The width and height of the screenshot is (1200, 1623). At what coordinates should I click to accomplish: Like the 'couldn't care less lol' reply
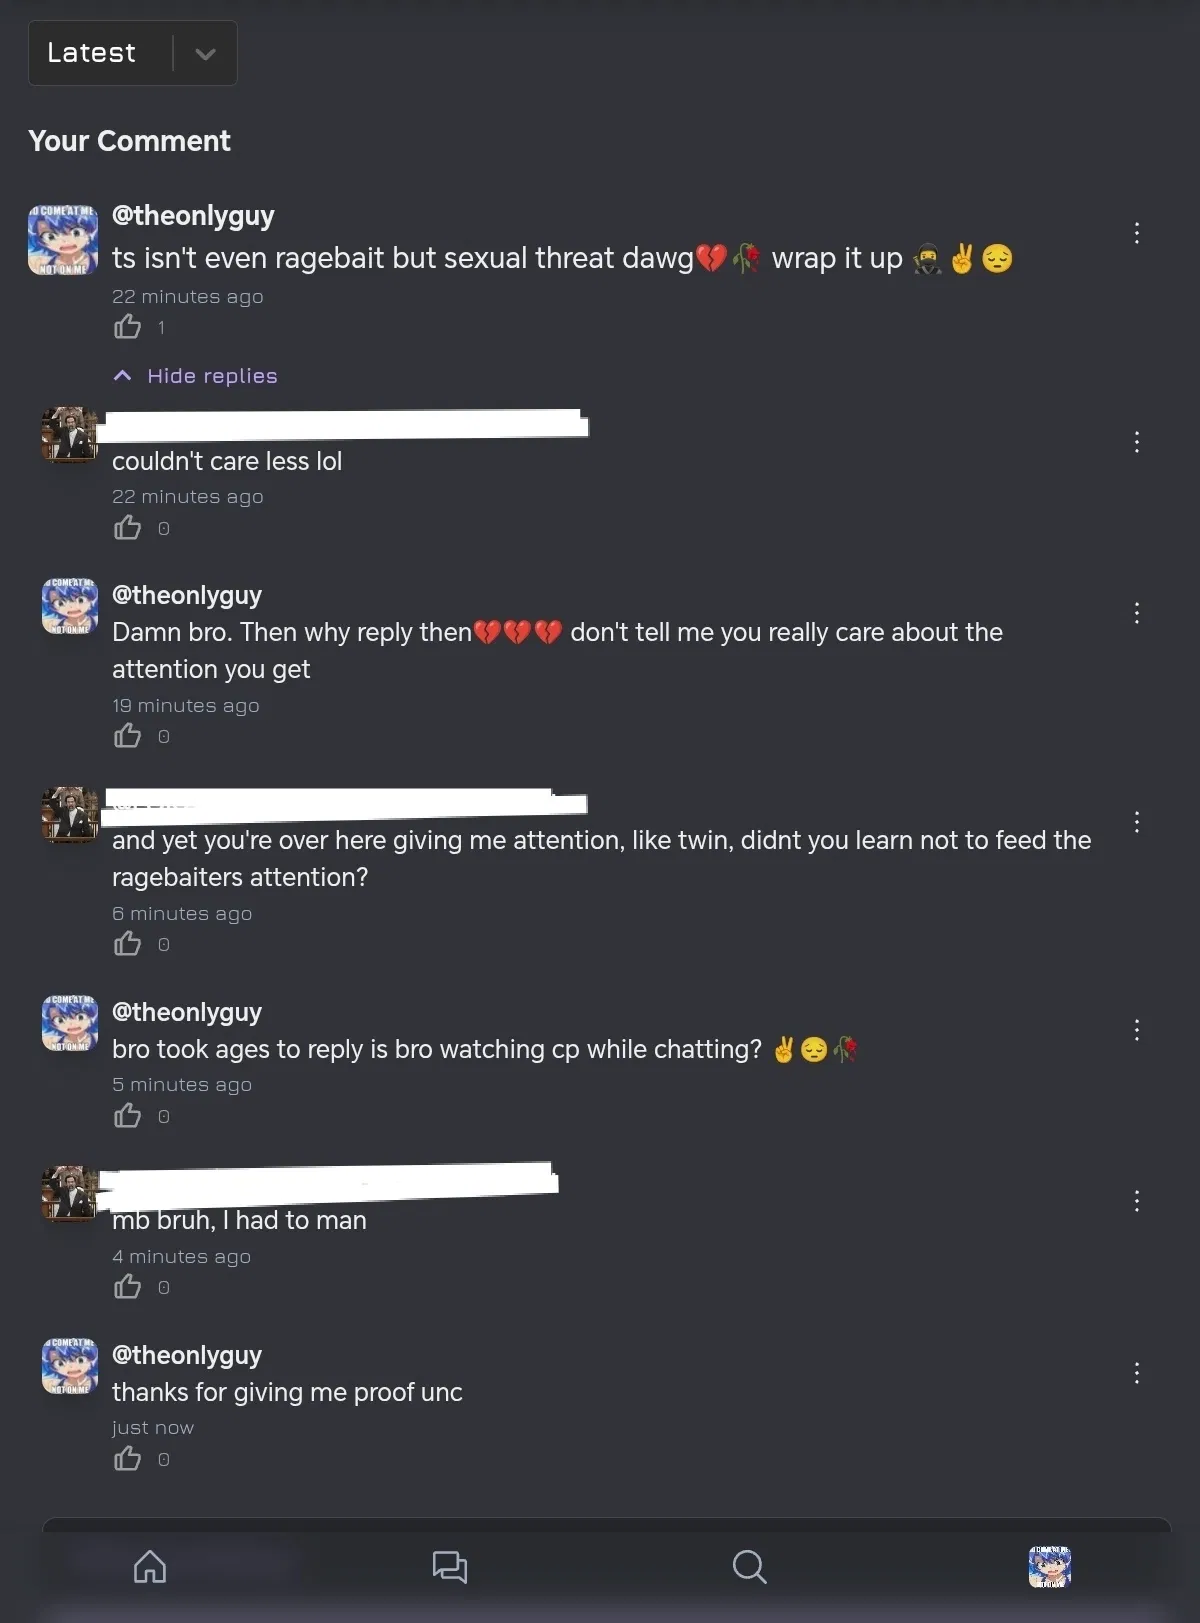128,528
